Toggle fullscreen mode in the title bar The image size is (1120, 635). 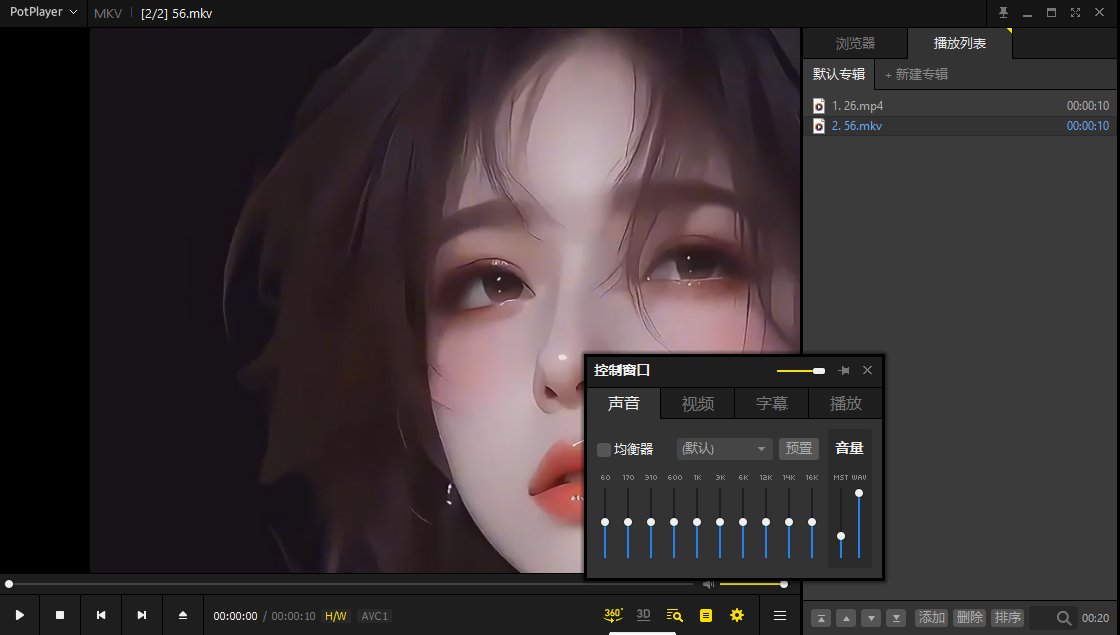[x=1075, y=13]
